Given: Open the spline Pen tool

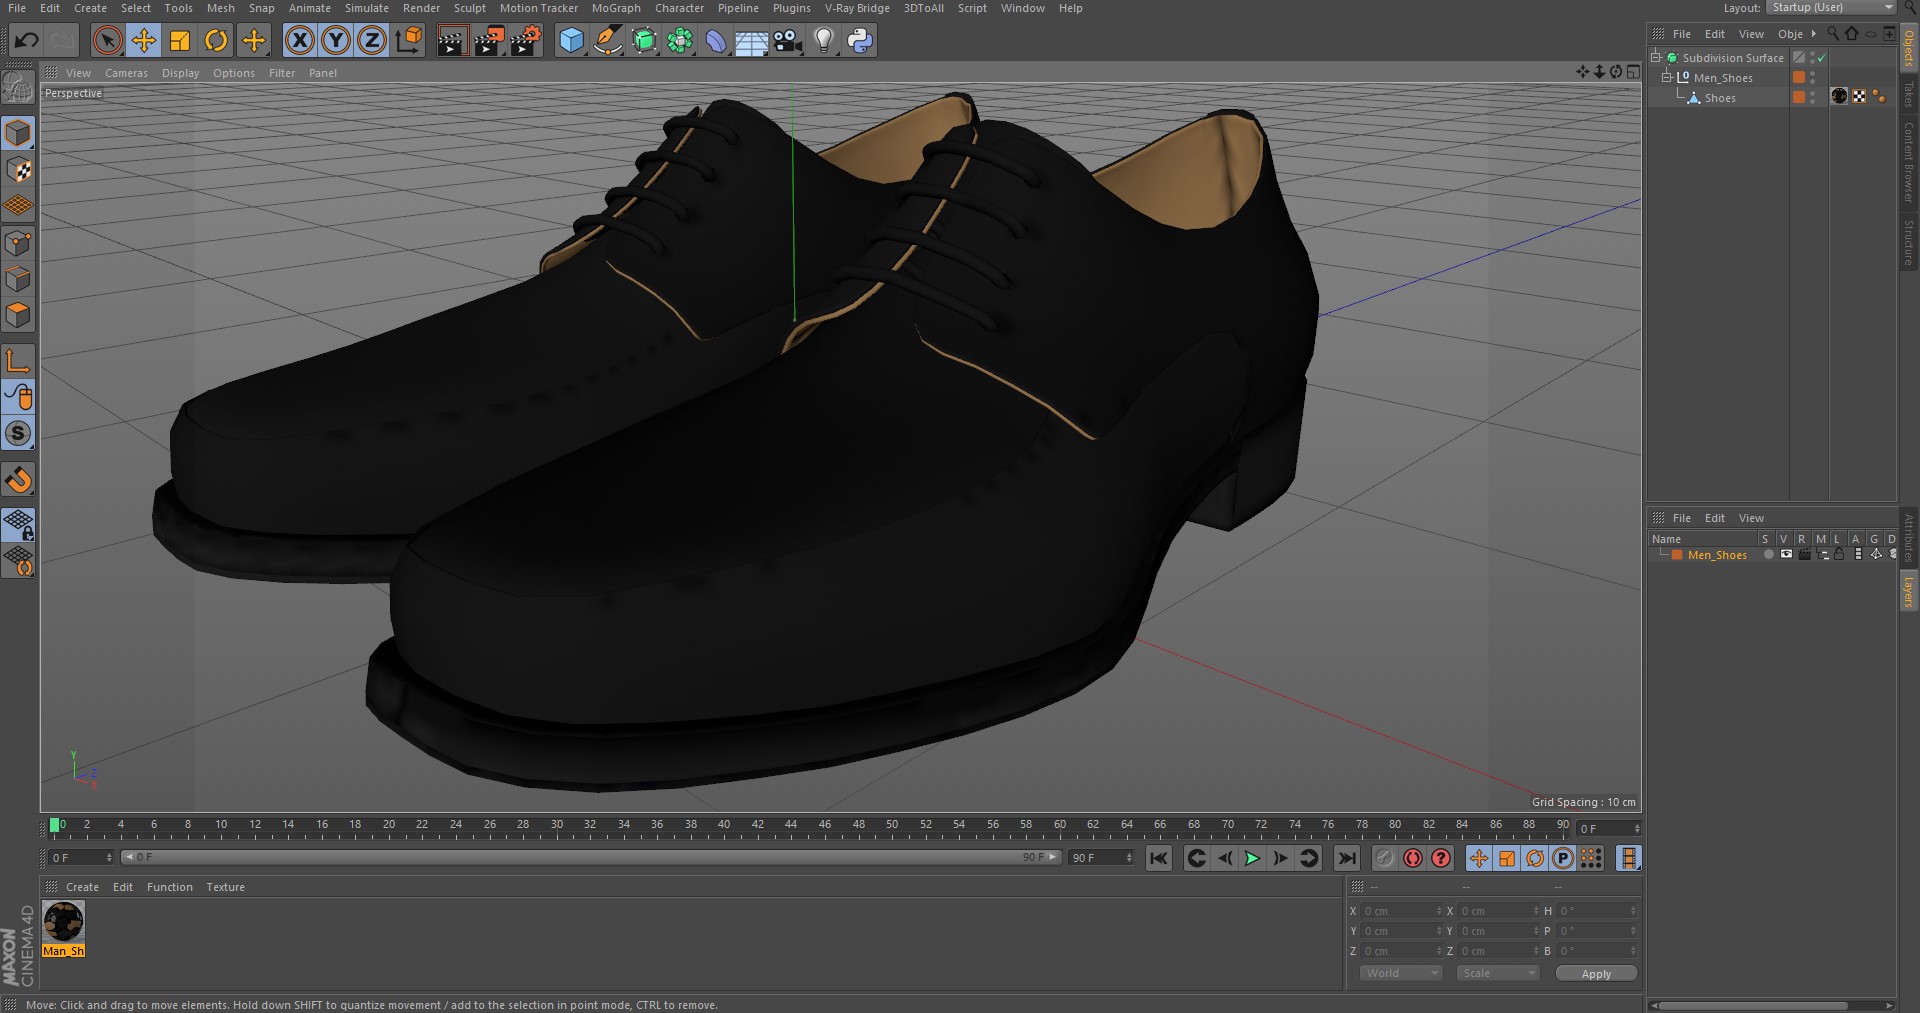Looking at the screenshot, I should (607, 40).
